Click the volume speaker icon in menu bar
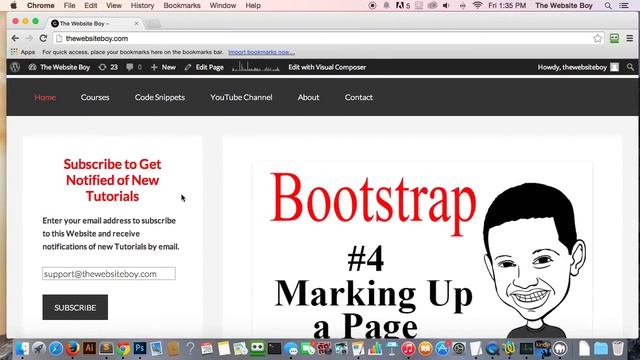This screenshot has width=640, height=360. click(447, 5)
